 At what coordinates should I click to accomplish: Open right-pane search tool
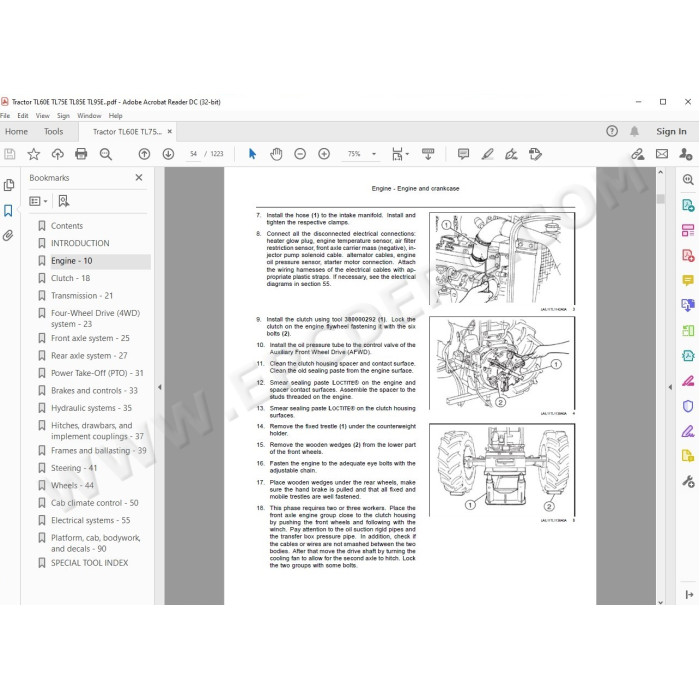click(x=688, y=180)
